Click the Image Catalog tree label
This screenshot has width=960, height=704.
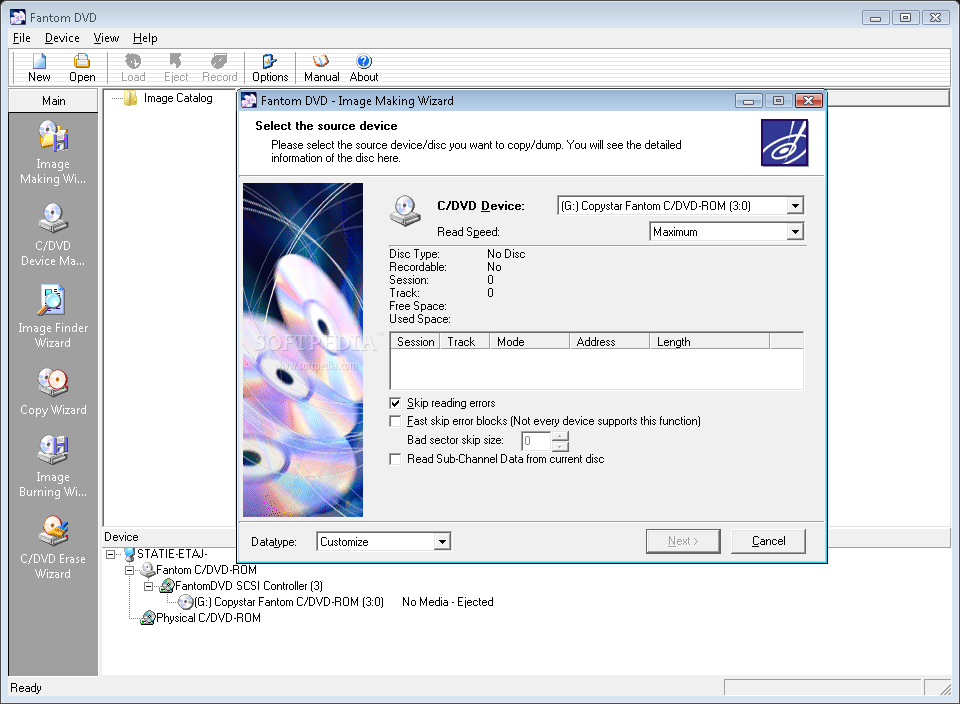click(178, 98)
